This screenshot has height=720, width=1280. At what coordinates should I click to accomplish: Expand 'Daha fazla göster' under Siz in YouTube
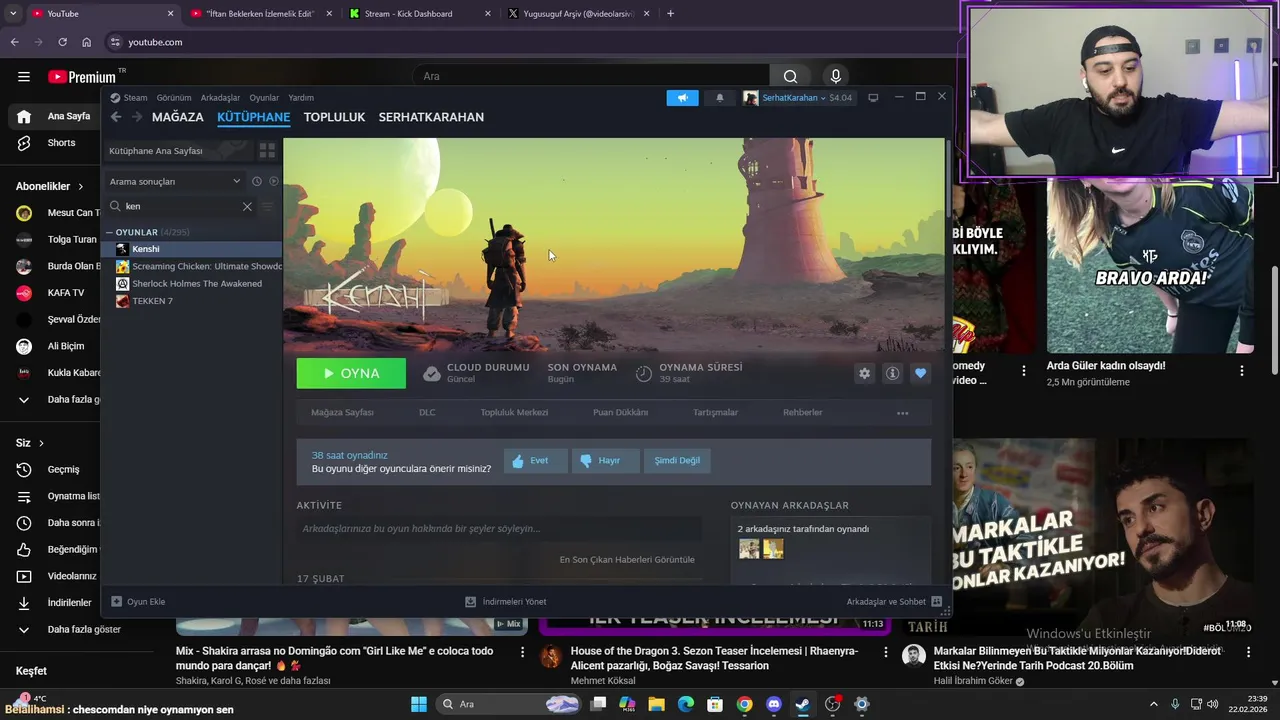click(x=24, y=629)
